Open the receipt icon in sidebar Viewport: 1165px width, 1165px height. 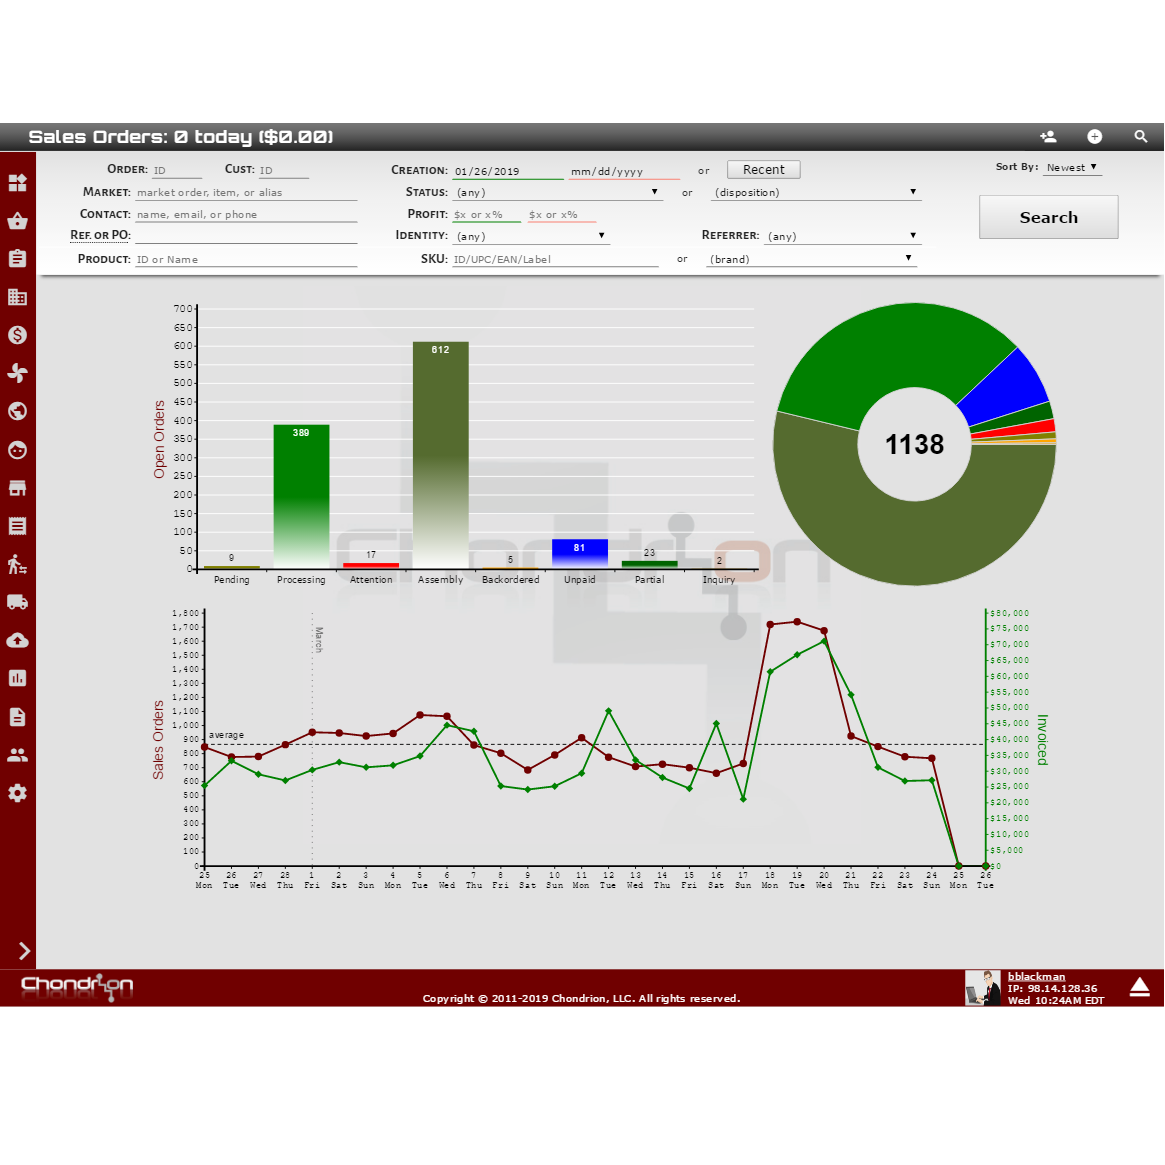pyautogui.click(x=18, y=526)
